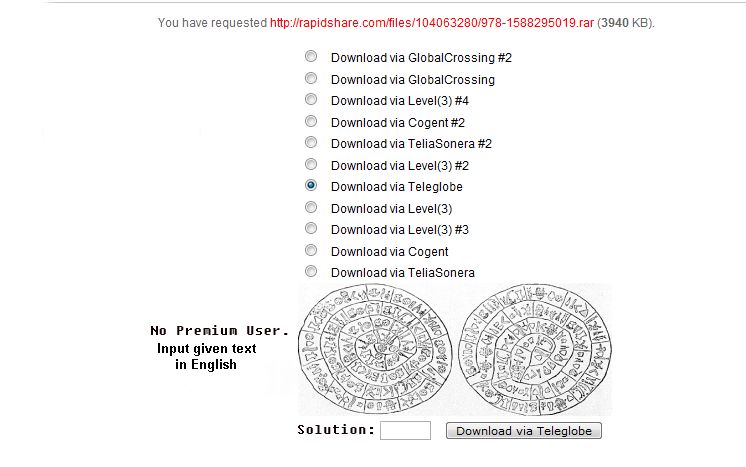Image resolution: width=746 pixels, height=467 pixels.
Task: Select the checked Download via Teleglobe radio
Action: pos(311,185)
